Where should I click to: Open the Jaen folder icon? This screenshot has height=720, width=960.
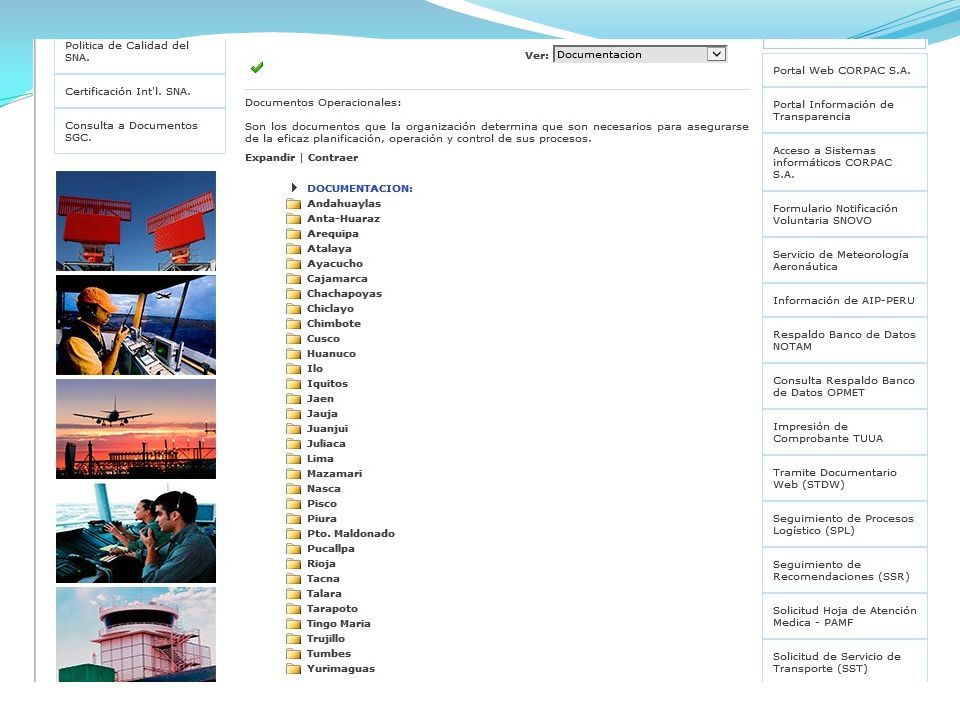293,399
